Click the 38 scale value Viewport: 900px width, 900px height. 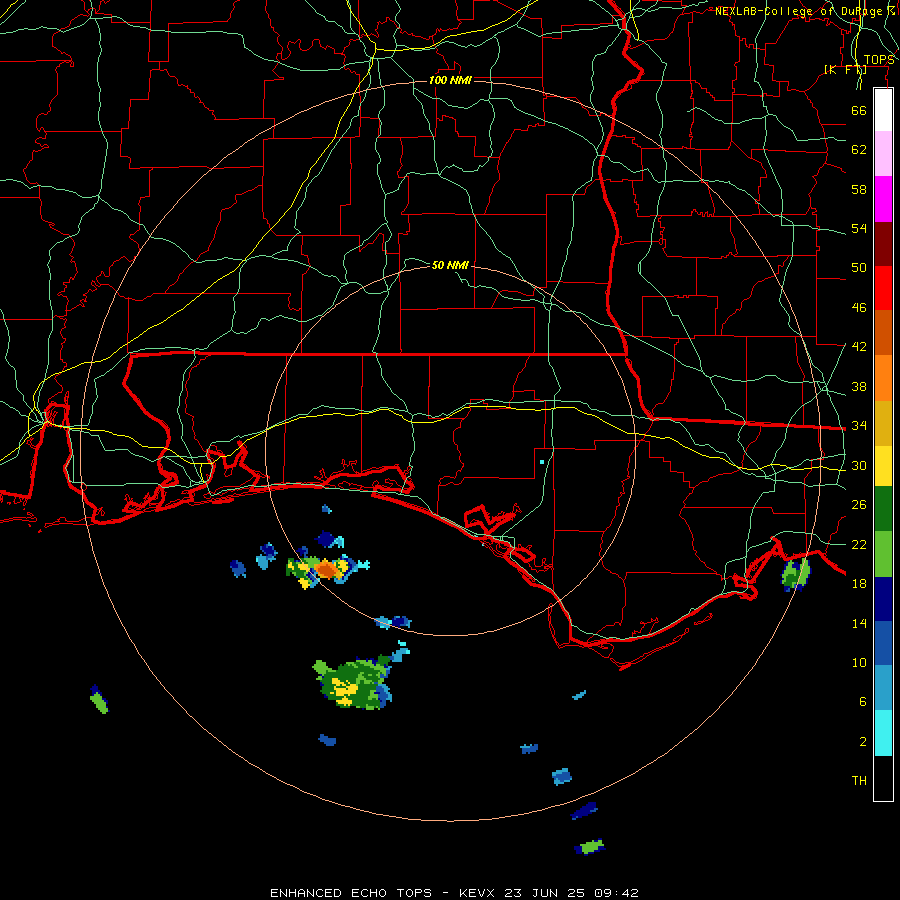[x=859, y=386]
